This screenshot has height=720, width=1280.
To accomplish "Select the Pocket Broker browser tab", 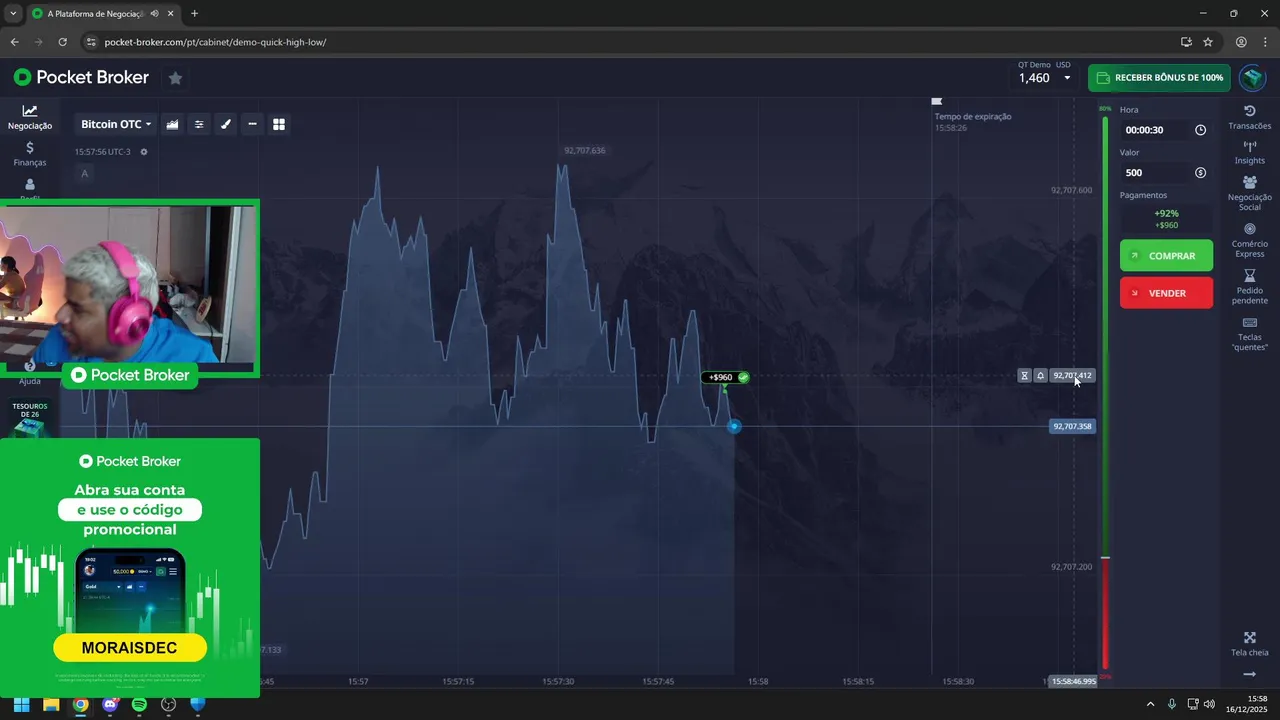I will (x=103, y=14).
